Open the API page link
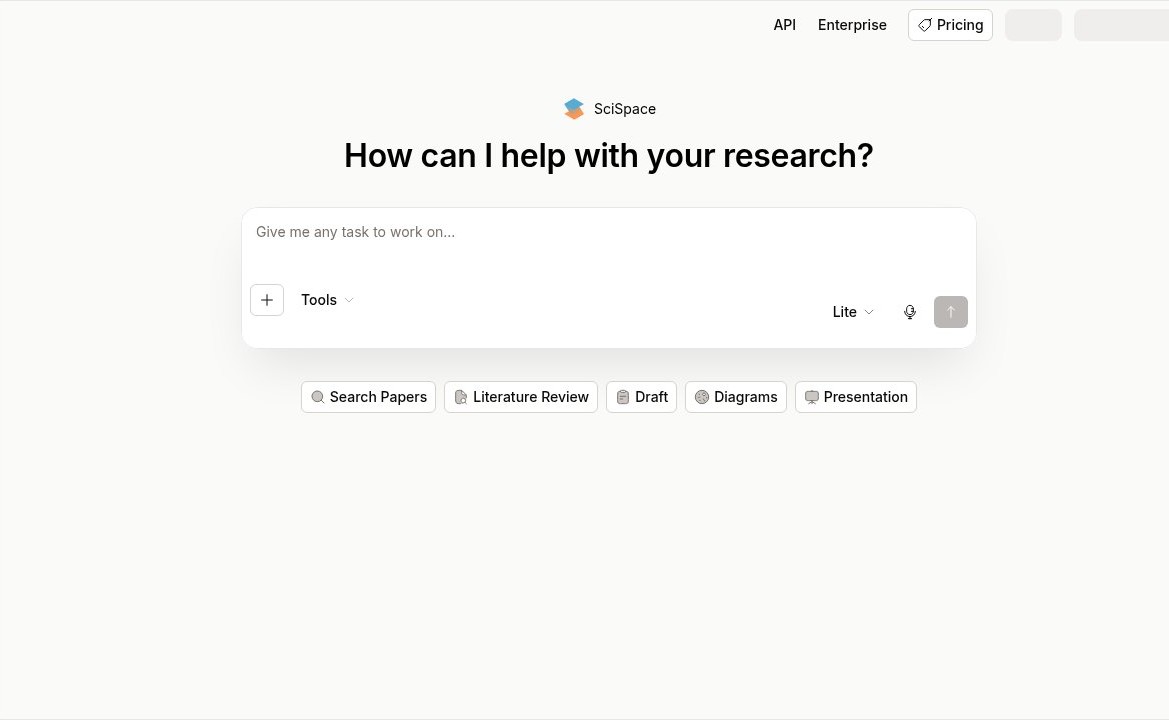 pyautogui.click(x=784, y=25)
